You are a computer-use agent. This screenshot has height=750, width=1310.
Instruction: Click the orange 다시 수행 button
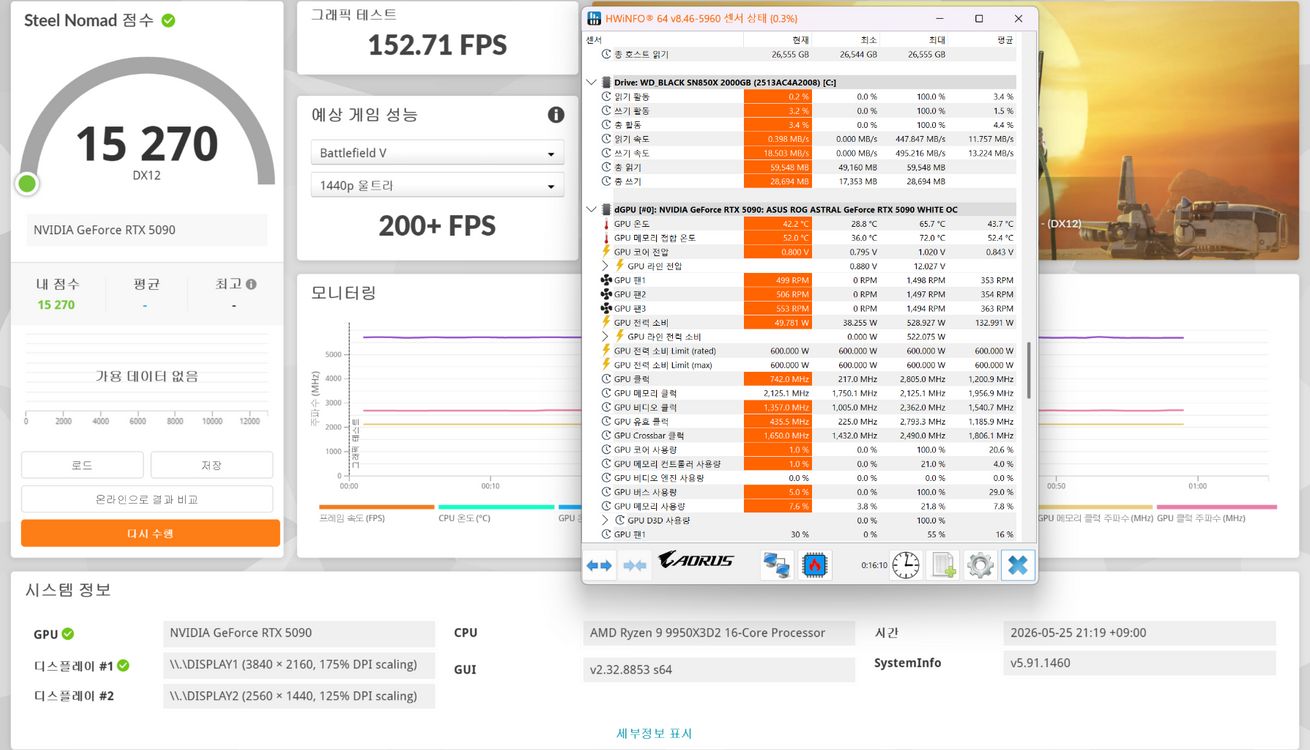tap(150, 533)
